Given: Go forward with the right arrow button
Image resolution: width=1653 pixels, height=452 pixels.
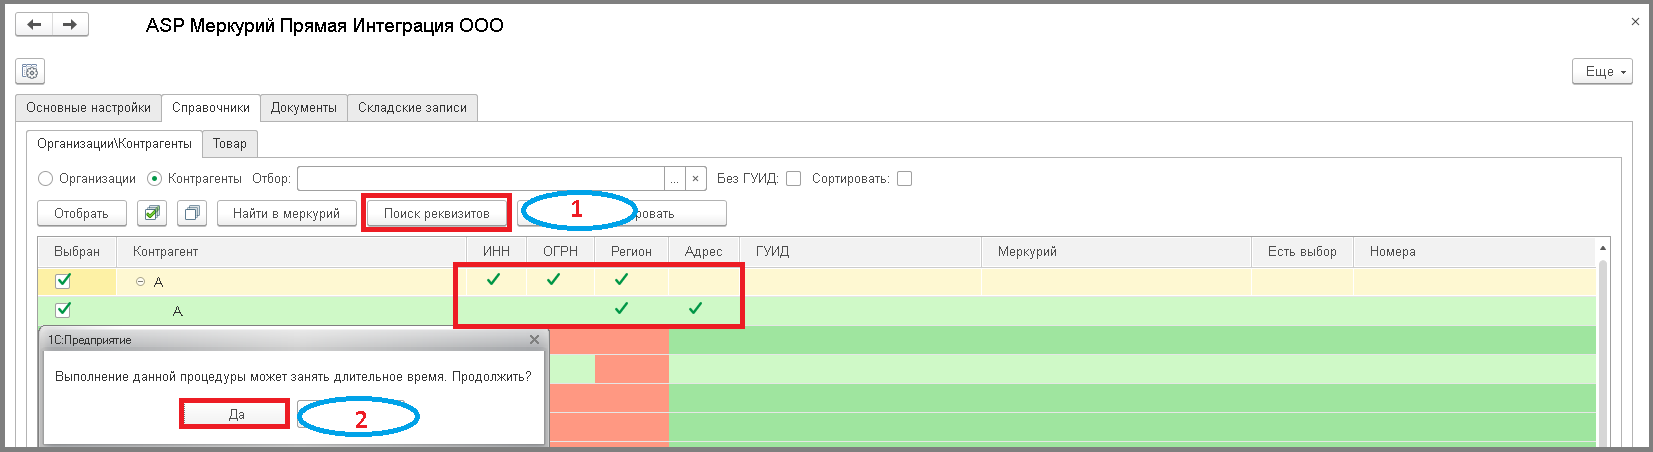Looking at the screenshot, I should (x=70, y=25).
